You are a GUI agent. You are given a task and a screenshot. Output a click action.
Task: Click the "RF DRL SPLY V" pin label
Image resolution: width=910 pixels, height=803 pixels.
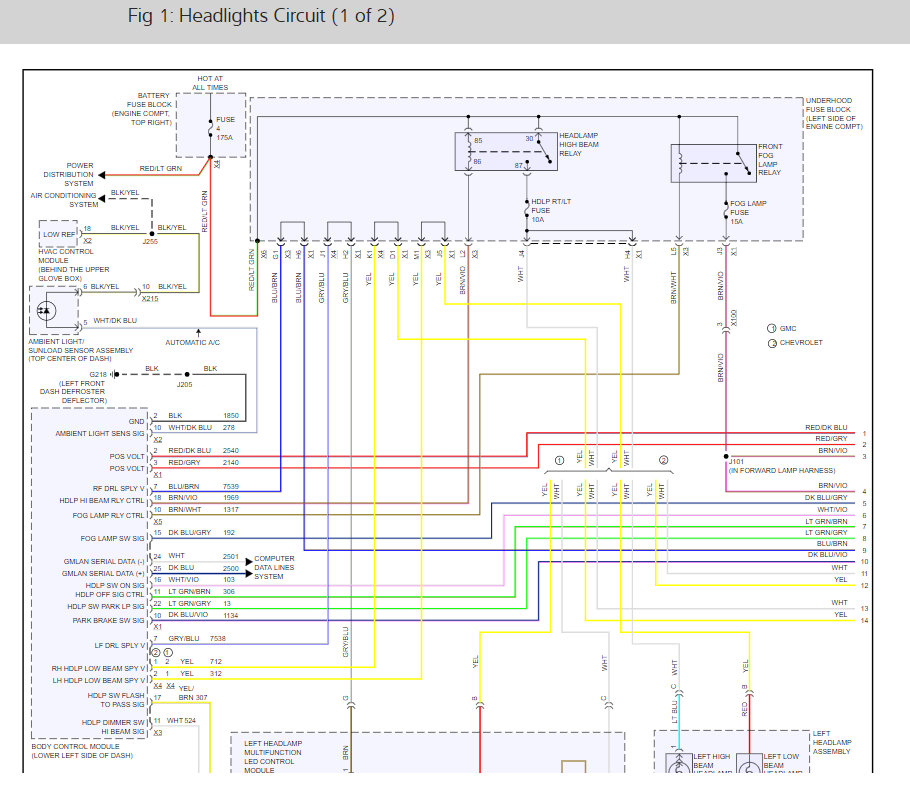click(x=118, y=489)
